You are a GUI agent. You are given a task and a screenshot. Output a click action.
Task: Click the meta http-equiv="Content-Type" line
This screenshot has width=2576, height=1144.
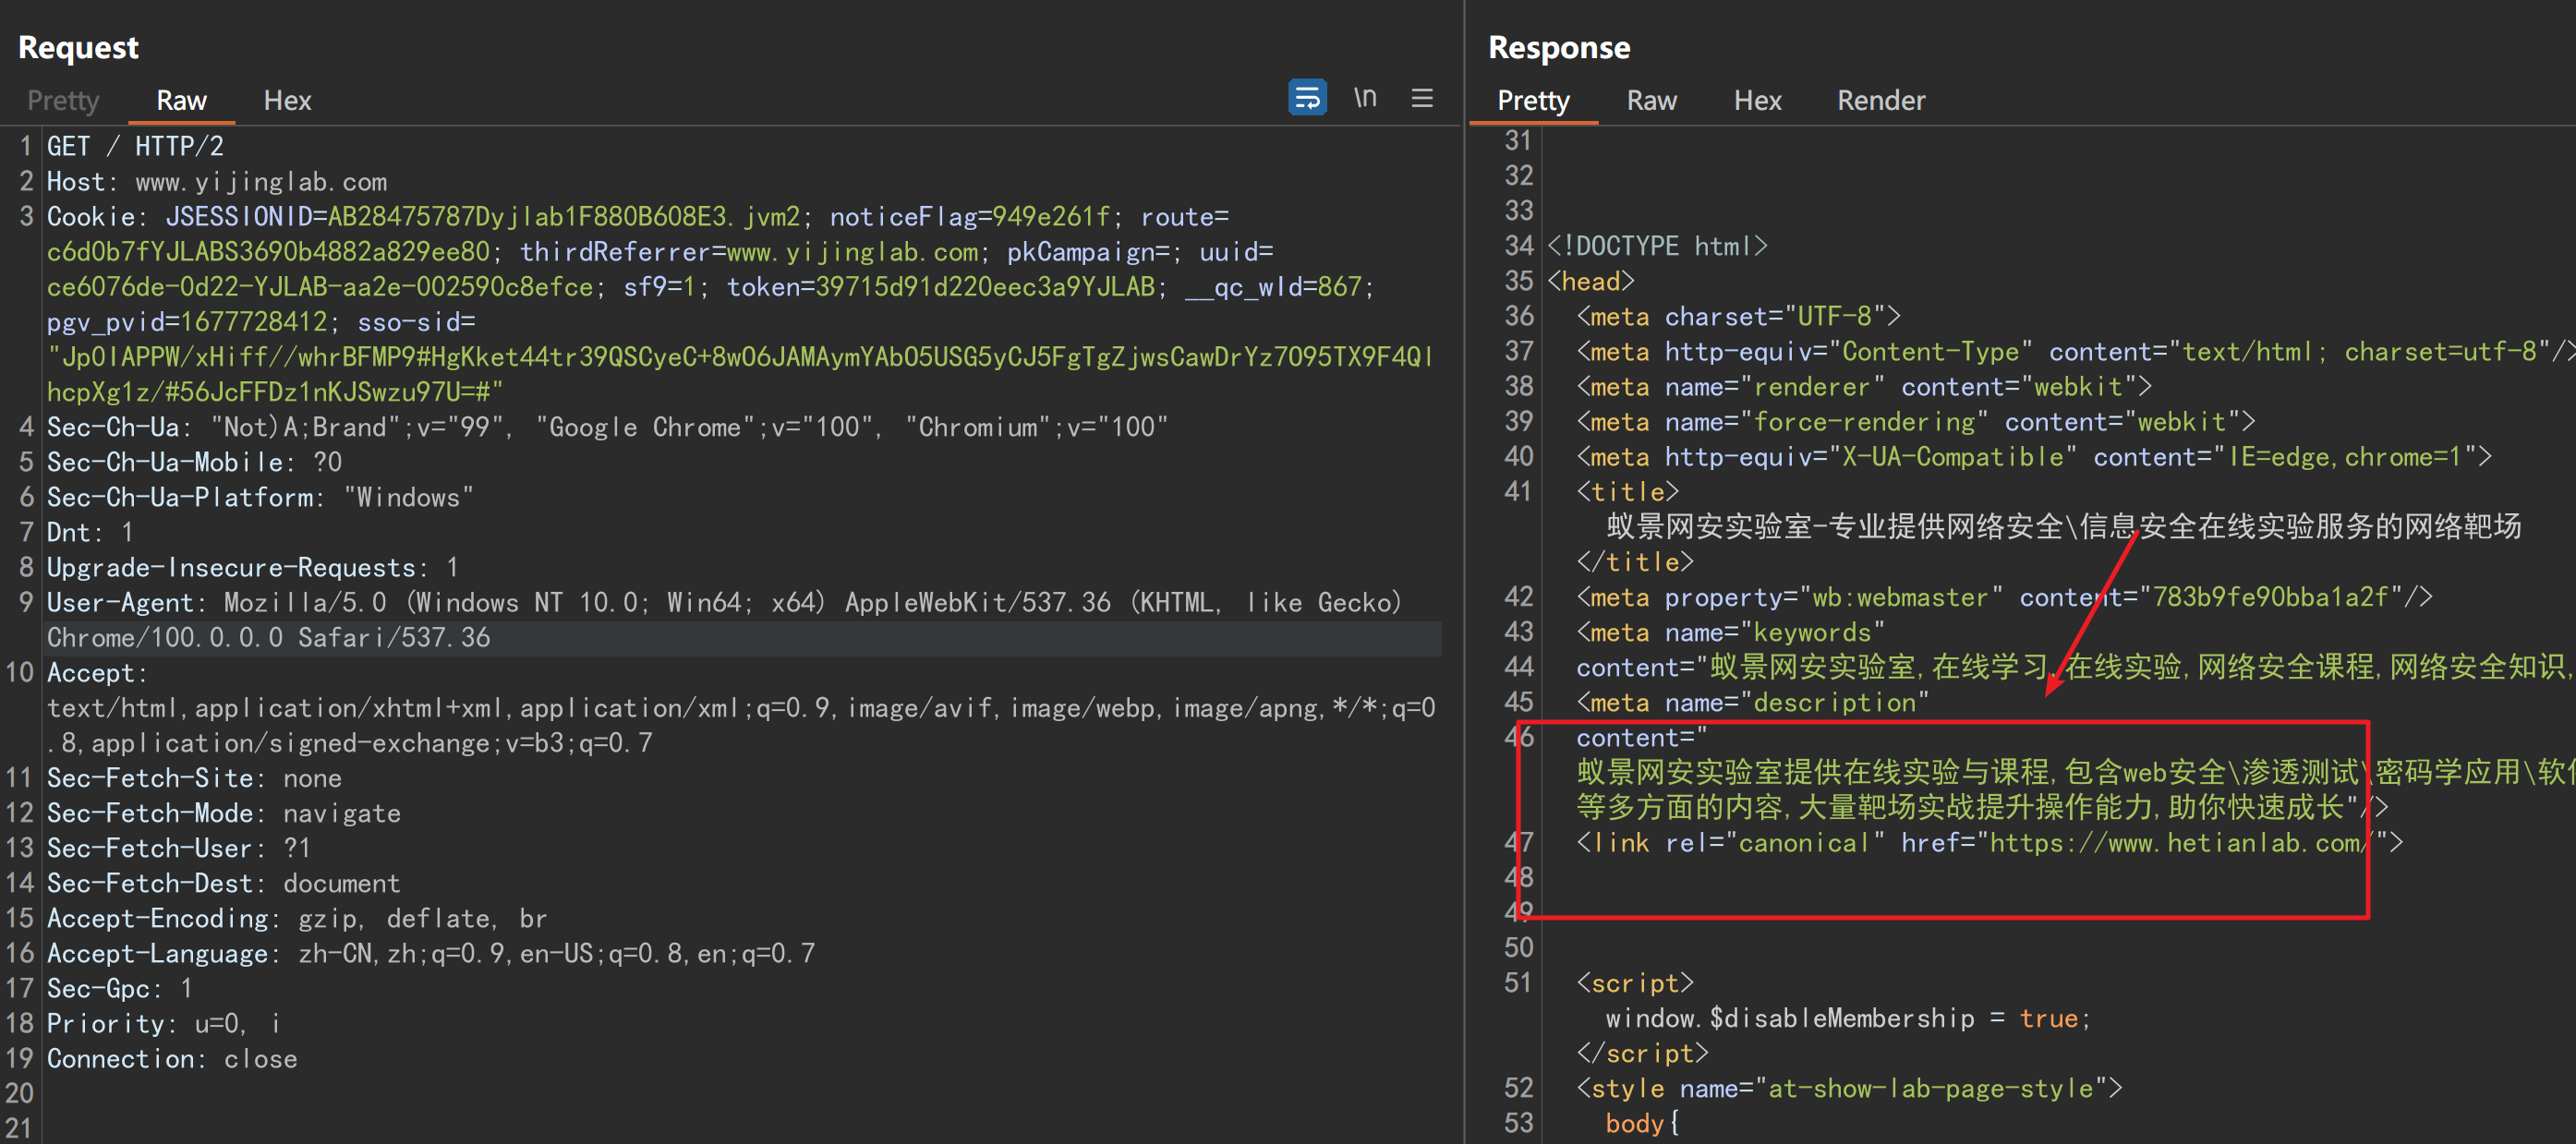pyautogui.click(x=2075, y=351)
